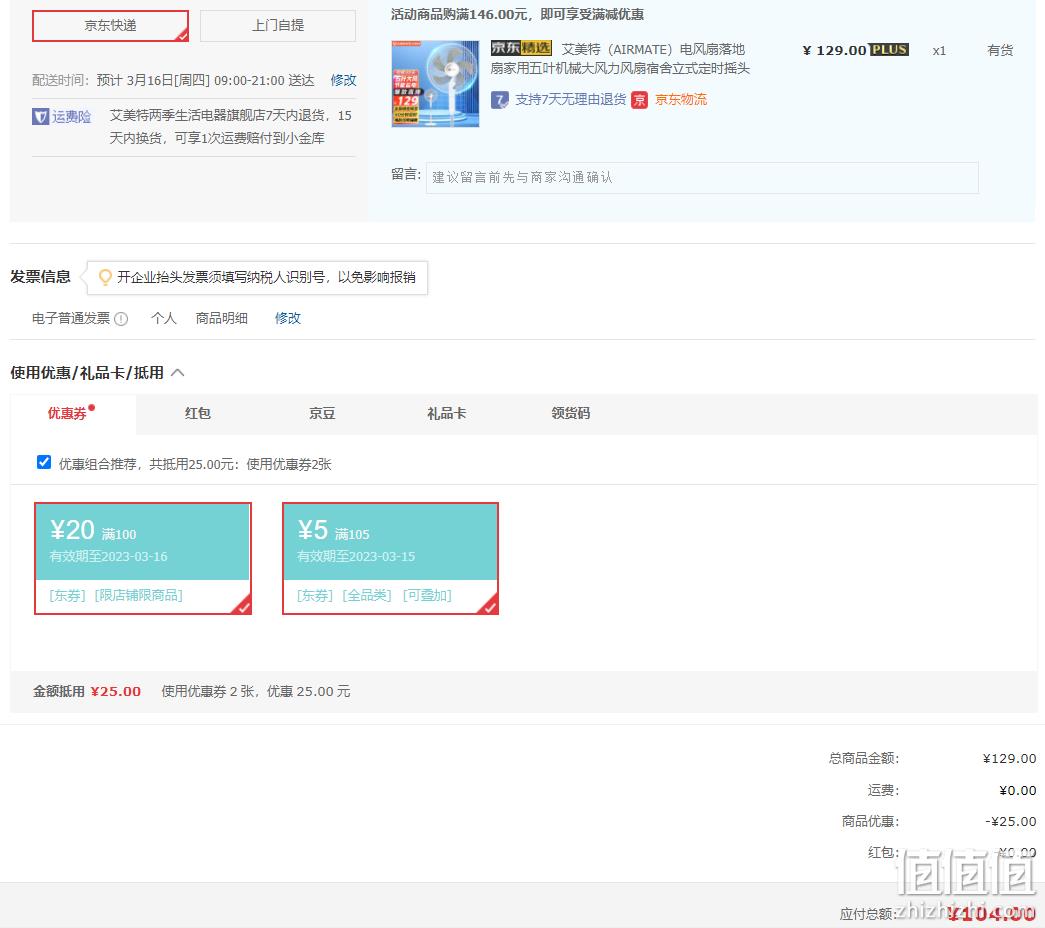Click the 金额抵用 ¥25.00 amount
Image resolution: width=1045 pixels, height=928 pixels.
[115, 691]
